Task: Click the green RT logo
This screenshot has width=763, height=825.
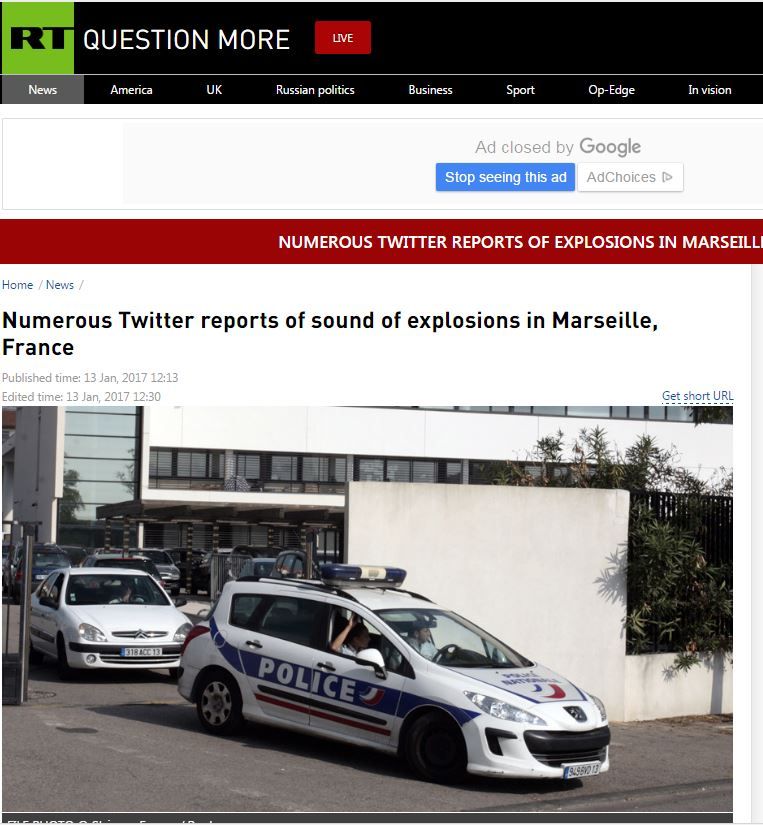Action: tap(37, 38)
